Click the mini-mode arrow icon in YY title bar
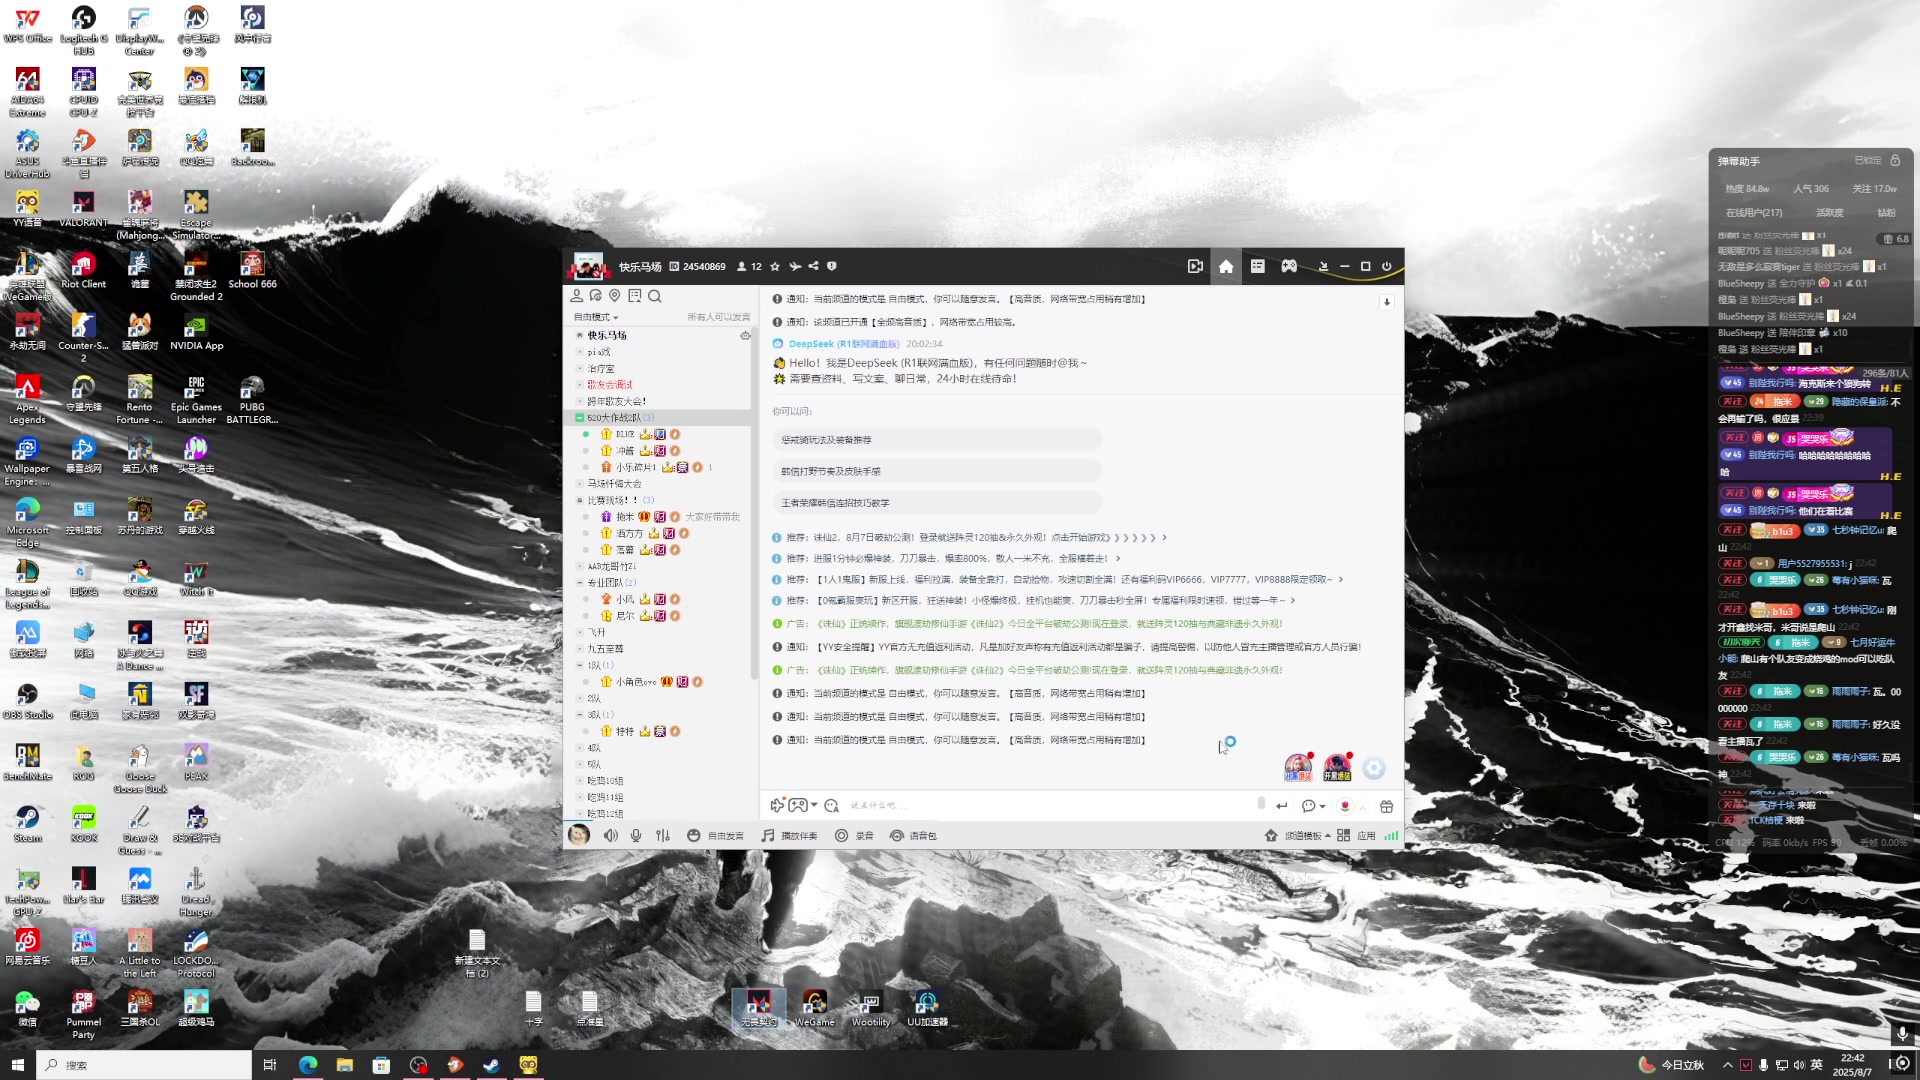This screenshot has width=1920, height=1080. click(1323, 266)
